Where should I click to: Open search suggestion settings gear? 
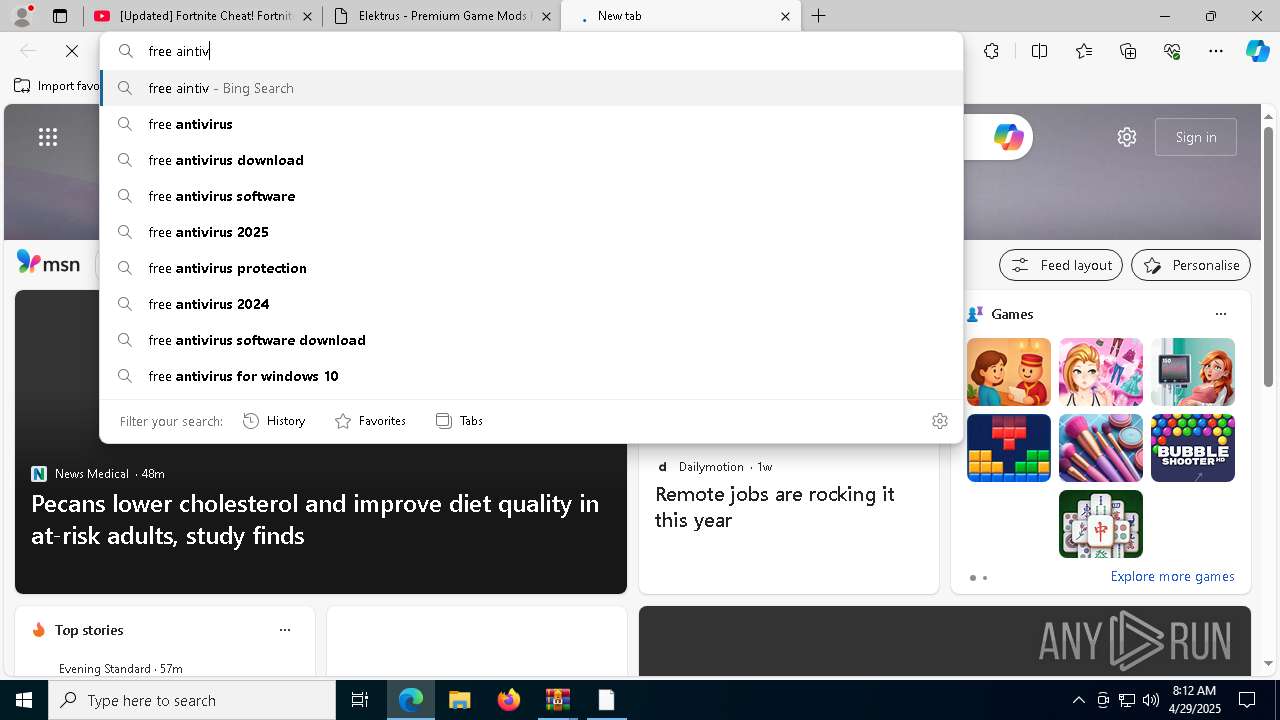(939, 421)
